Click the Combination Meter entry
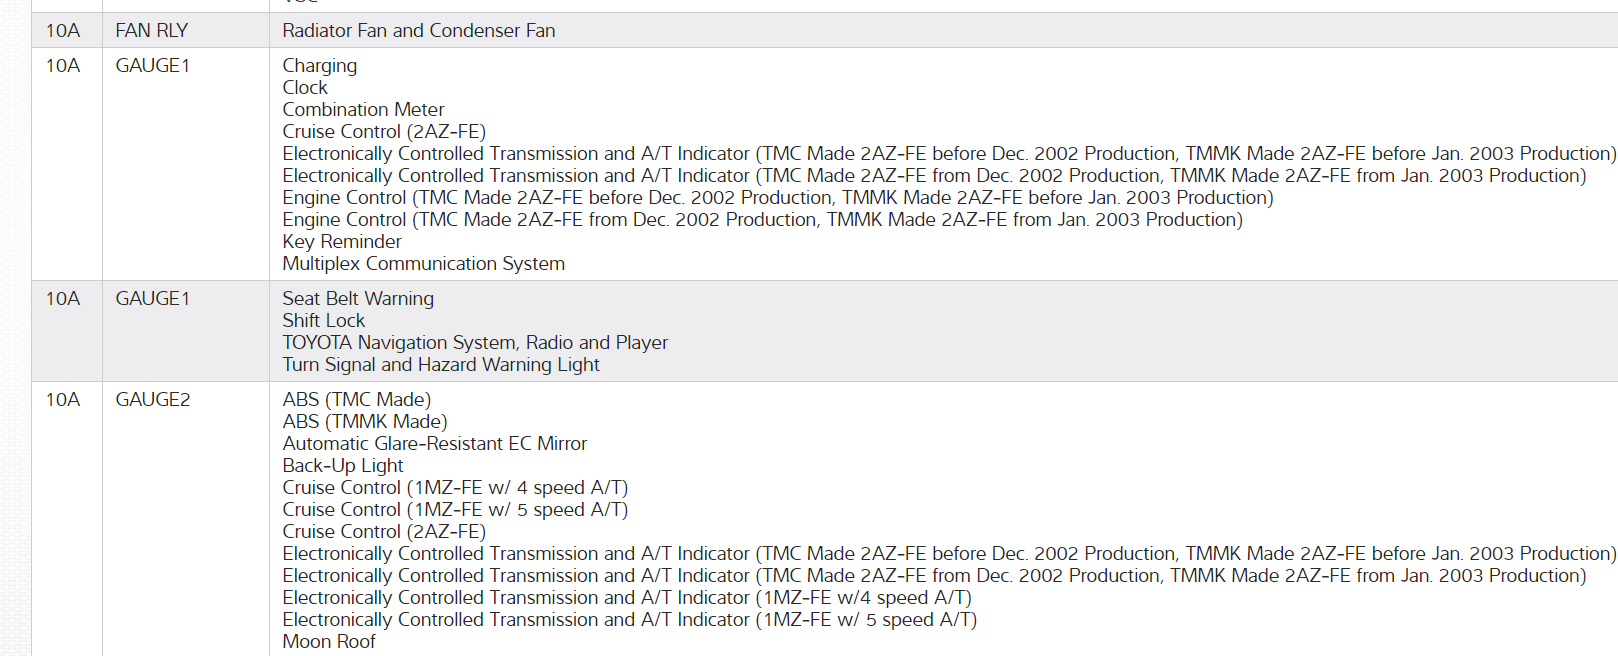This screenshot has height=656, width=1618. [363, 110]
